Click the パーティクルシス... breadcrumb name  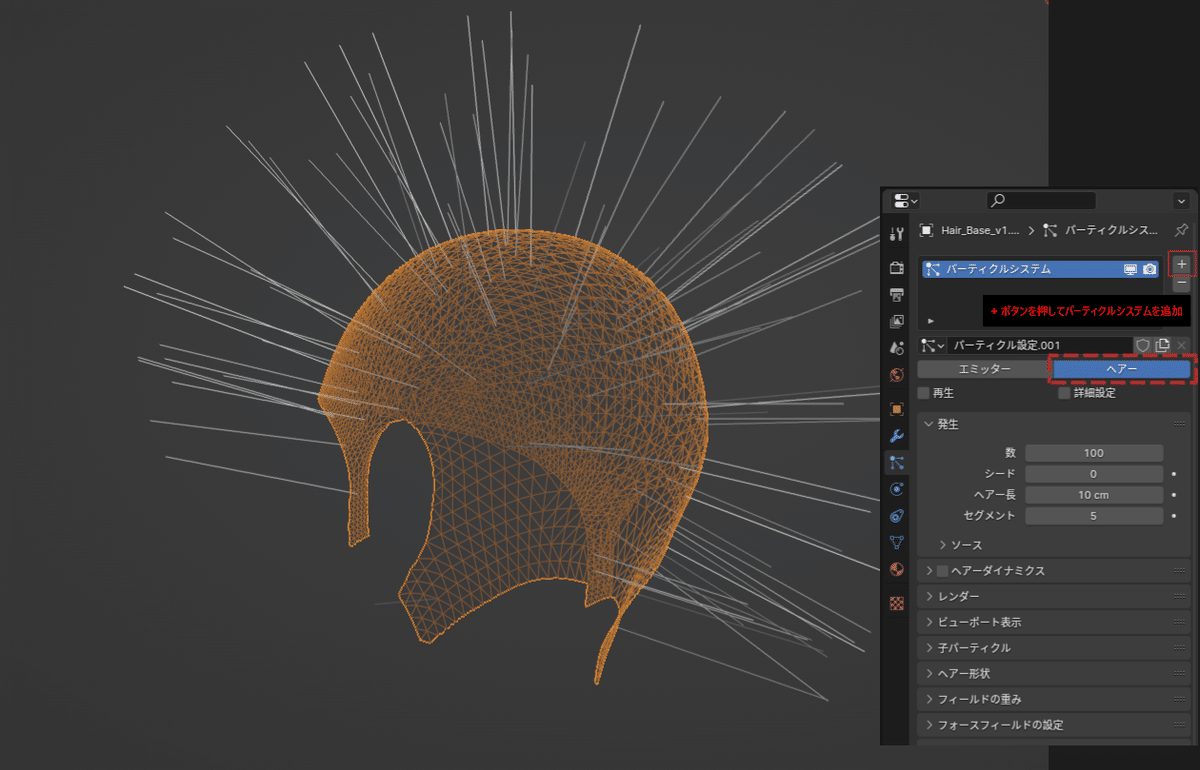click(x=1112, y=230)
